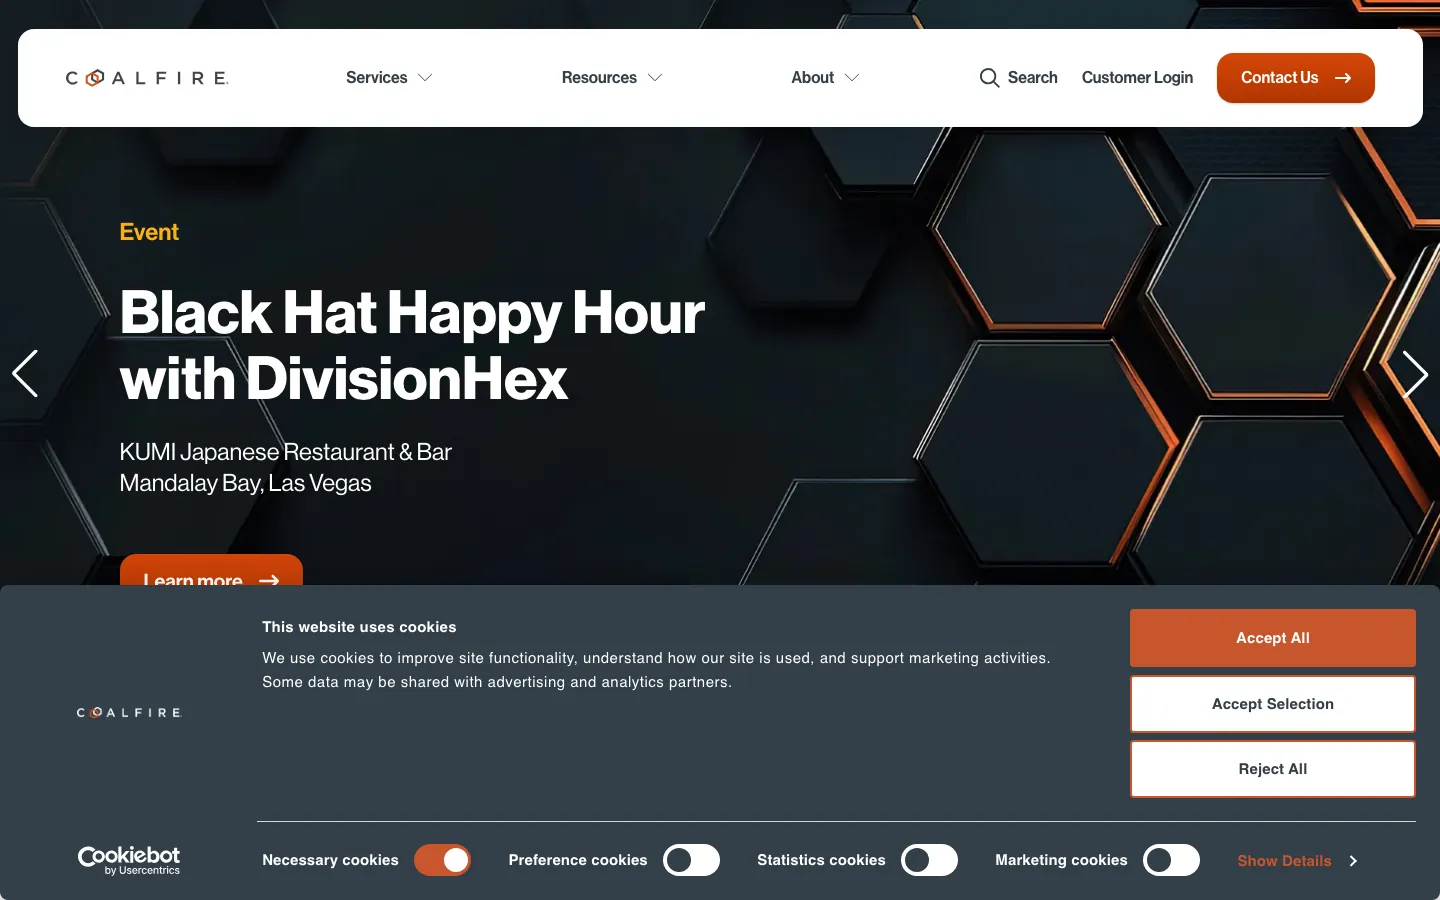The height and width of the screenshot is (900, 1440).
Task: Click the Coalfire logo in the header
Action: pyautogui.click(x=147, y=78)
